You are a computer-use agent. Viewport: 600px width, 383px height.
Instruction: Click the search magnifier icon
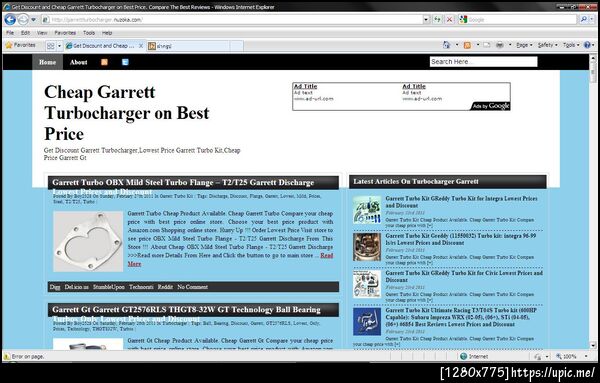pos(583,19)
